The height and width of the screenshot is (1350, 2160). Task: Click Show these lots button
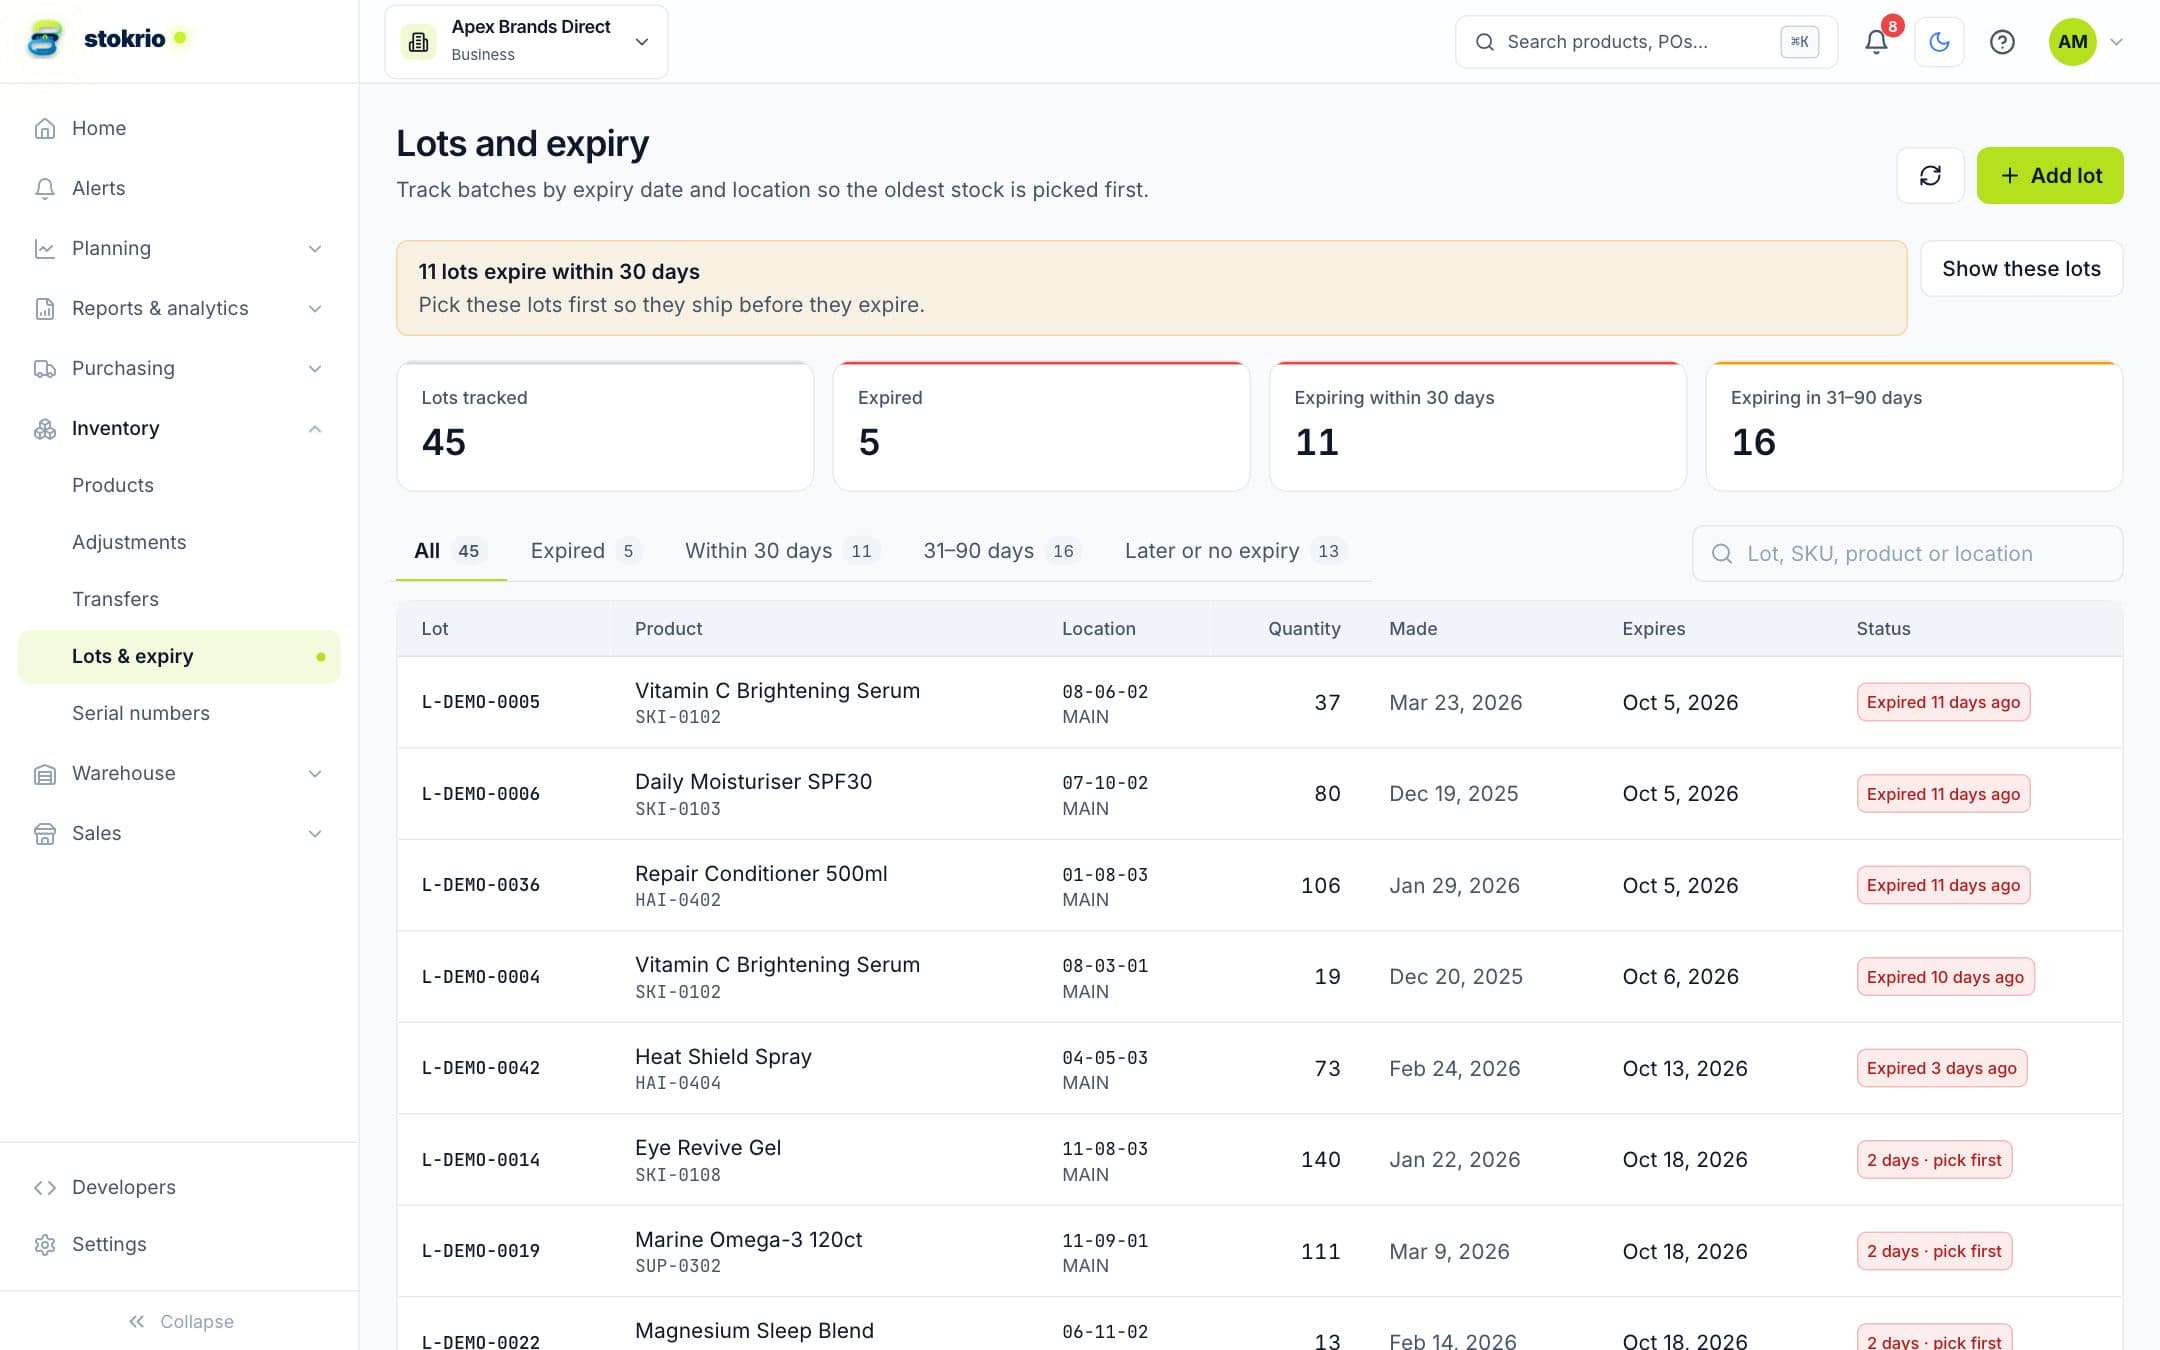coord(2021,268)
